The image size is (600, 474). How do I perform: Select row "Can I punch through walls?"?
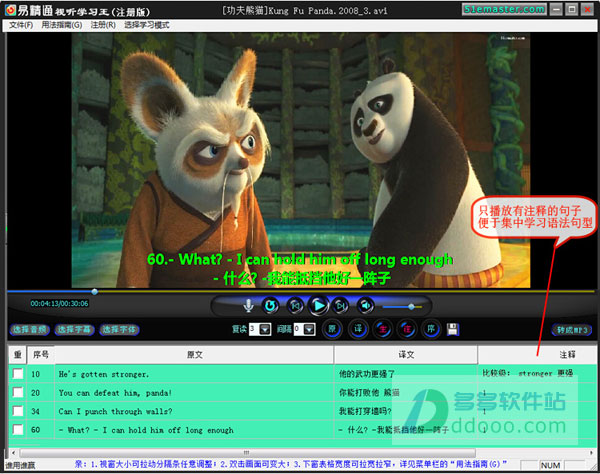pos(302,411)
